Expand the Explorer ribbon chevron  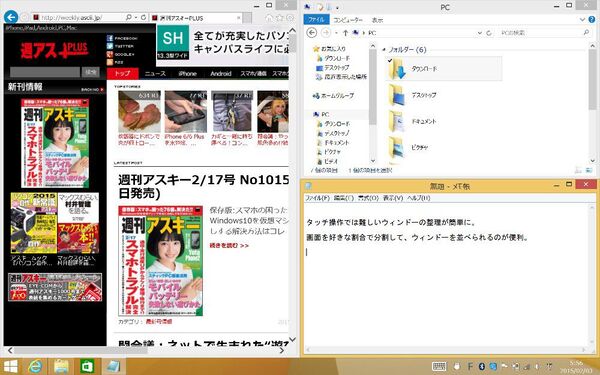582,20
